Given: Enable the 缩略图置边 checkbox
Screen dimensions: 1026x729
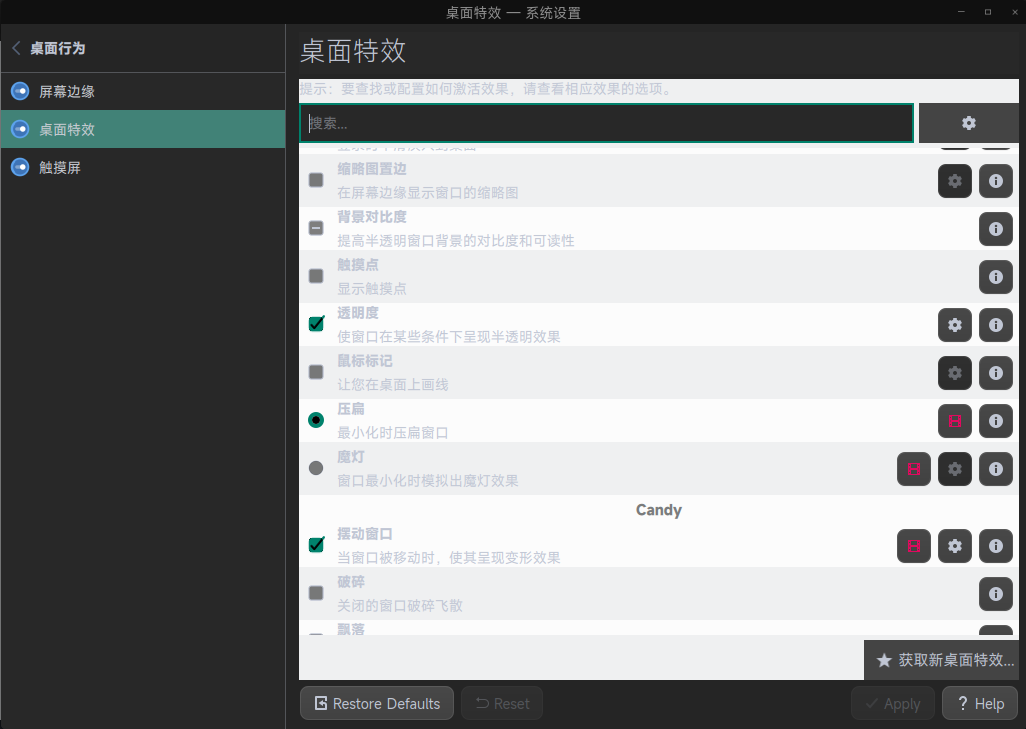Looking at the screenshot, I should pos(316,180).
